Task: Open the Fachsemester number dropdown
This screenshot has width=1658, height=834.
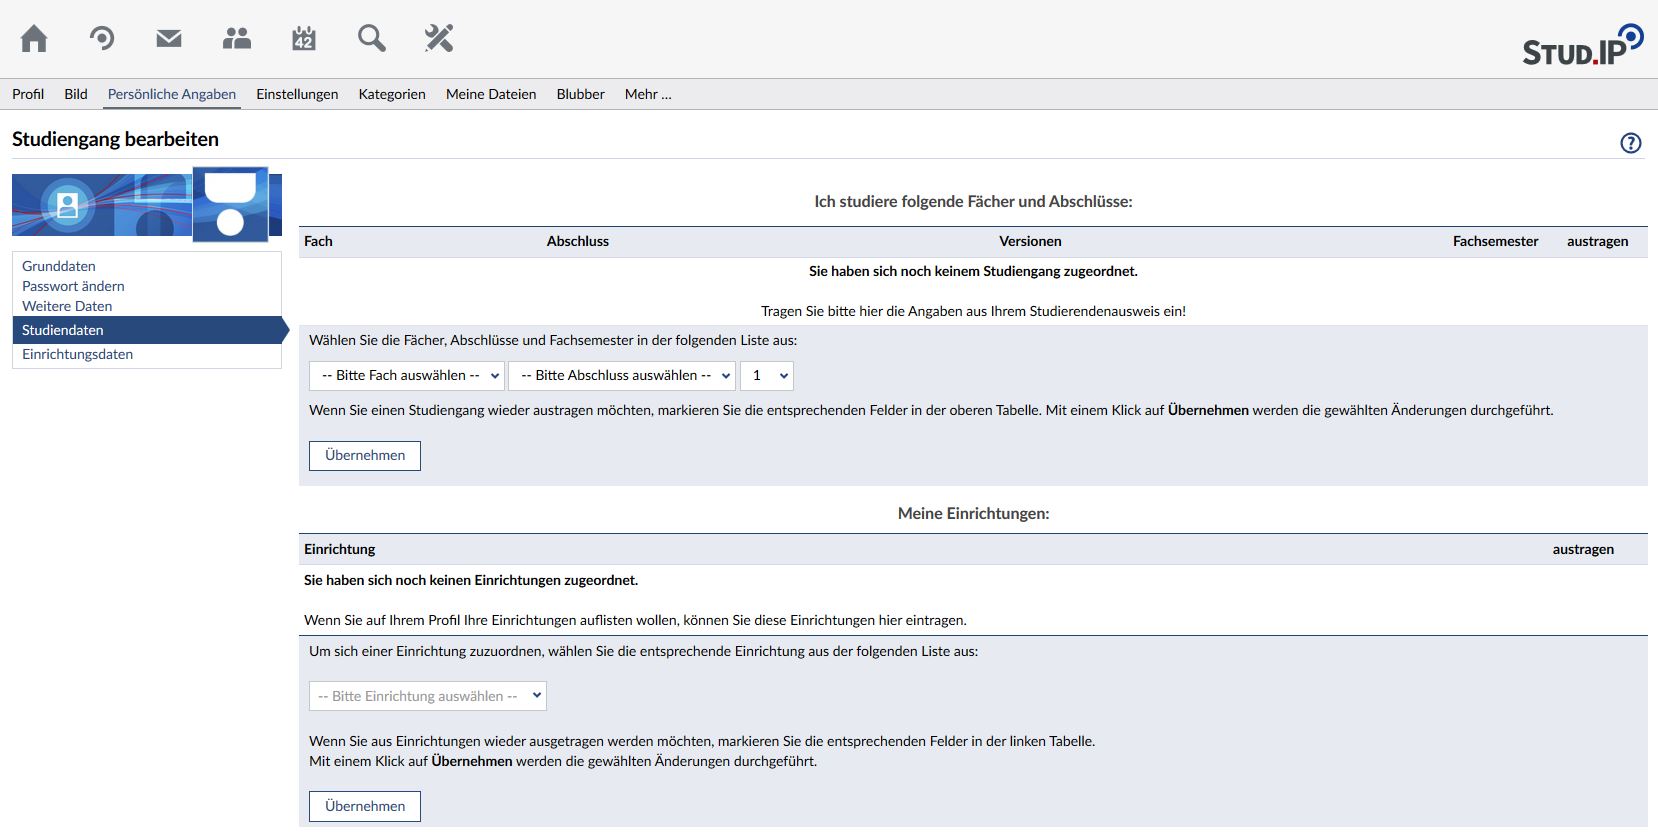Action: 767,376
